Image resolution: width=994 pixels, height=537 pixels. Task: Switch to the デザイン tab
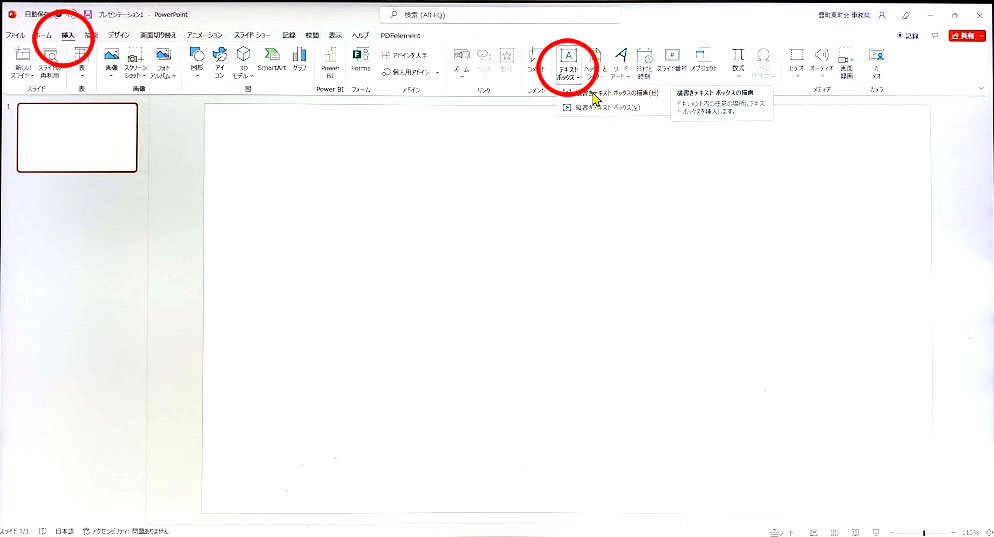pyautogui.click(x=119, y=36)
